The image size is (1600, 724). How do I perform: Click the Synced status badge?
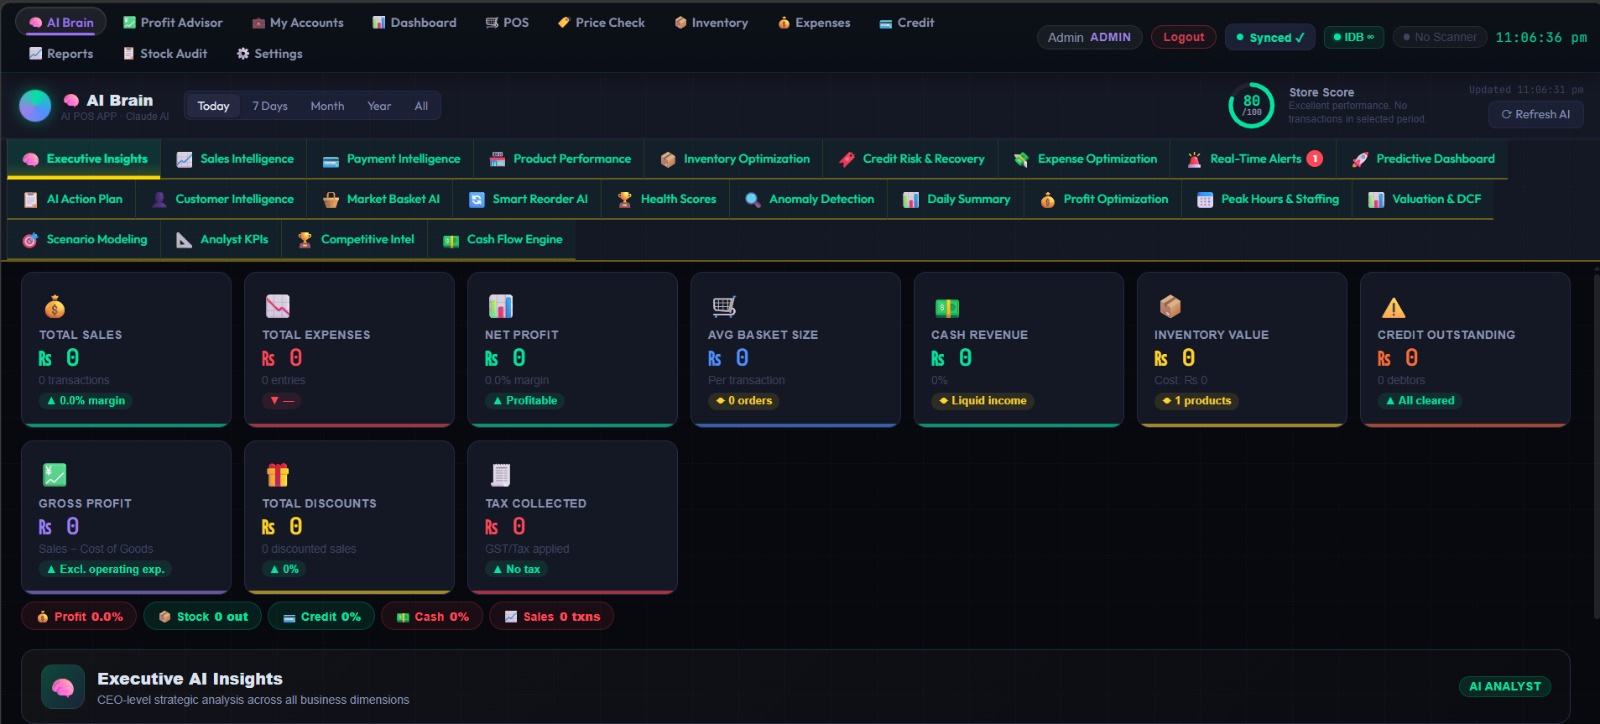(1270, 37)
